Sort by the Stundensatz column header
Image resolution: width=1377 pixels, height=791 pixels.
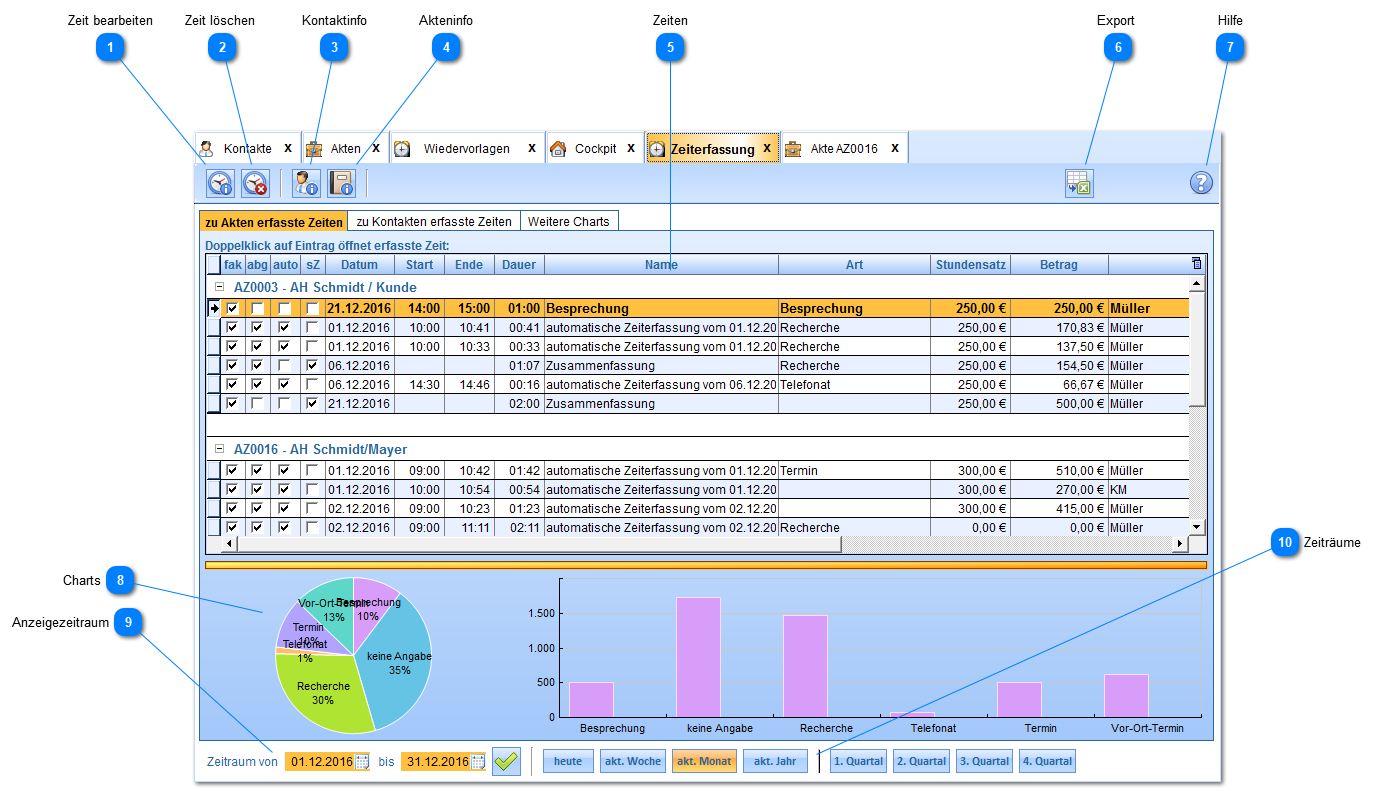pyautogui.click(x=970, y=265)
